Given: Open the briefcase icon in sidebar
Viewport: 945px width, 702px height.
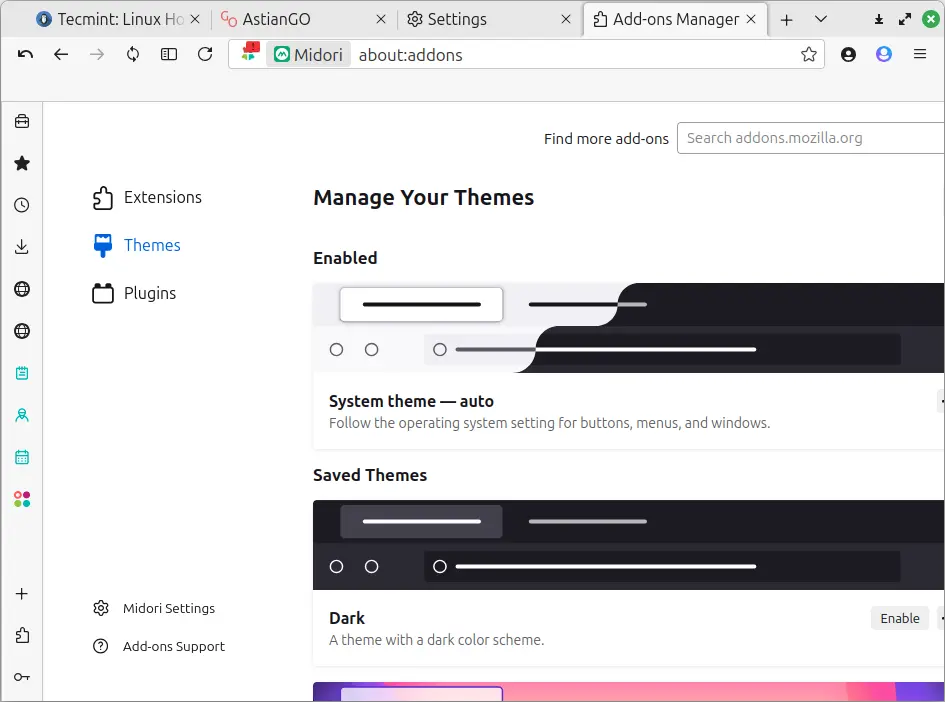Looking at the screenshot, I should pos(22,122).
